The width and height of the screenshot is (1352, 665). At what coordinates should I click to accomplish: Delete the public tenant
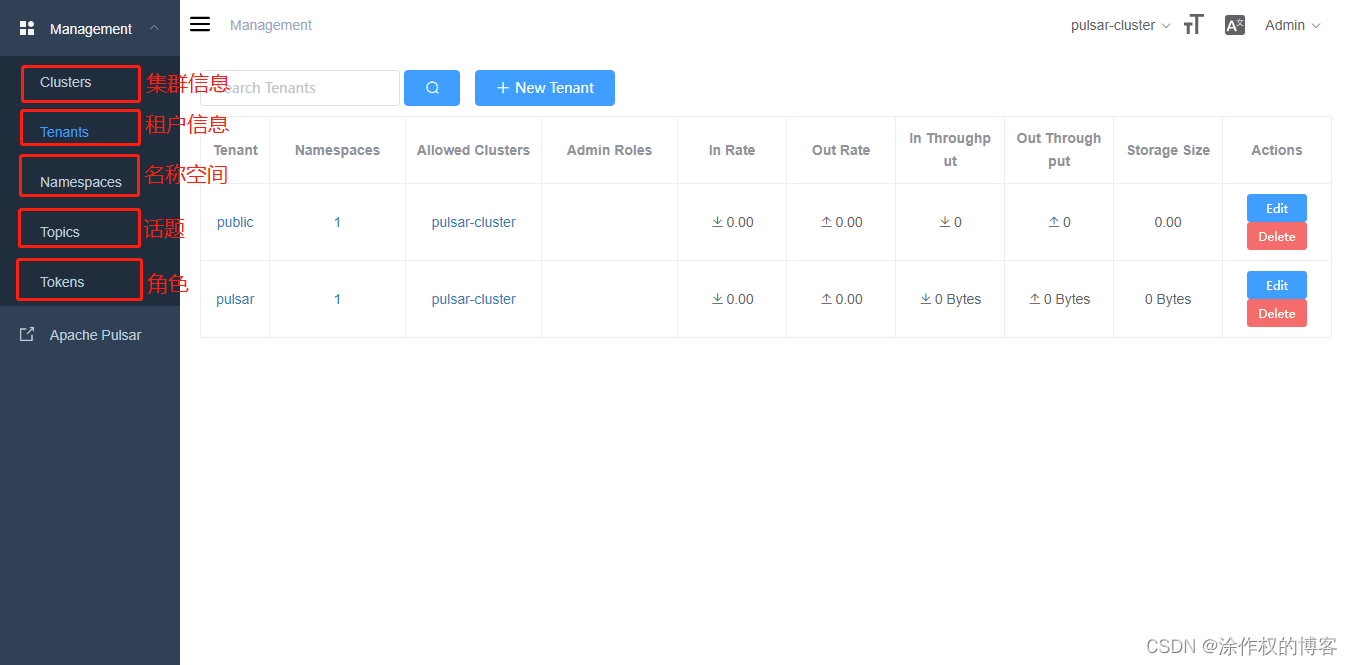(x=1277, y=236)
